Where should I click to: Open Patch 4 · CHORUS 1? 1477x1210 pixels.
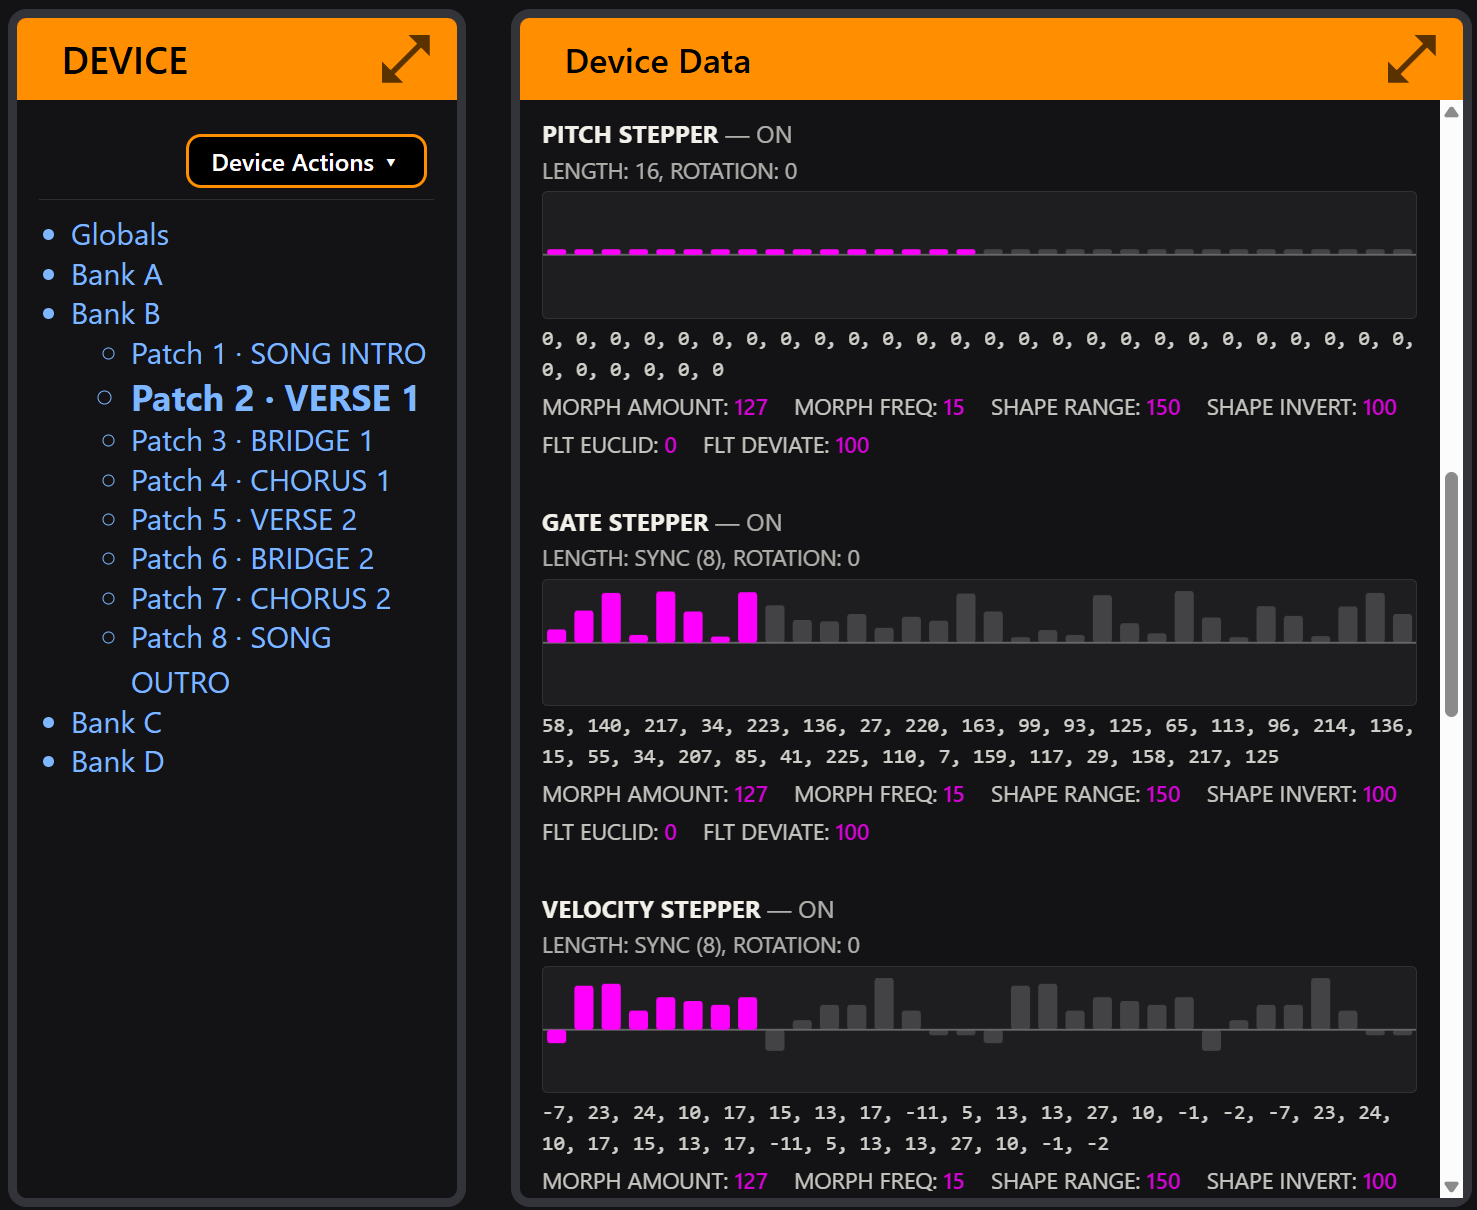click(x=261, y=480)
